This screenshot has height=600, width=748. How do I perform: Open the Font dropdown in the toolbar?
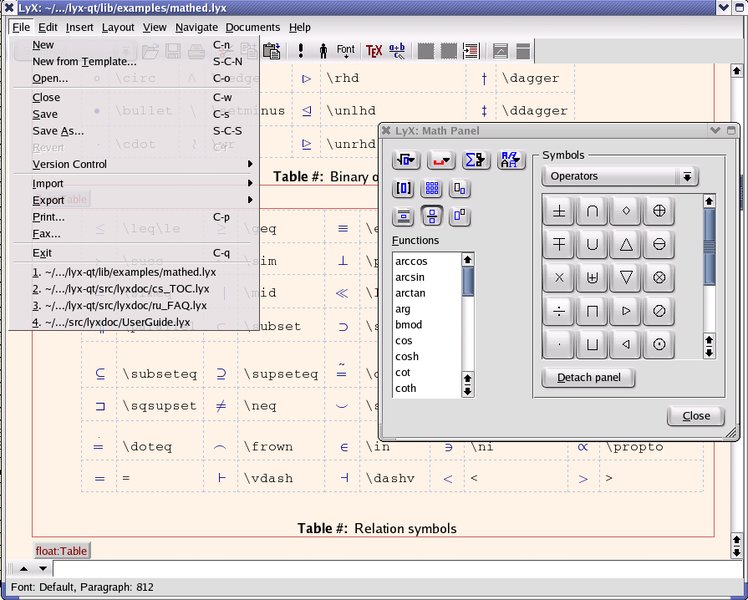[x=346, y=51]
